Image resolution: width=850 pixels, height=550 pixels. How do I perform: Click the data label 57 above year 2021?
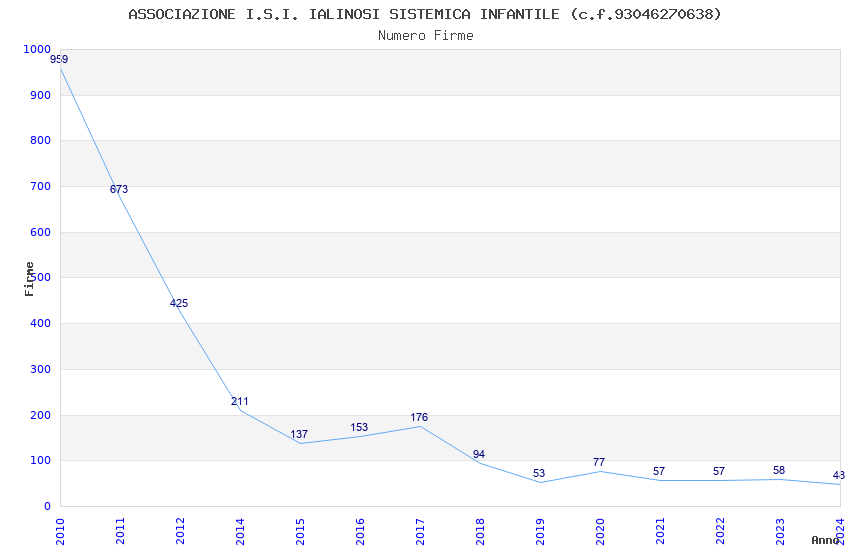point(659,471)
